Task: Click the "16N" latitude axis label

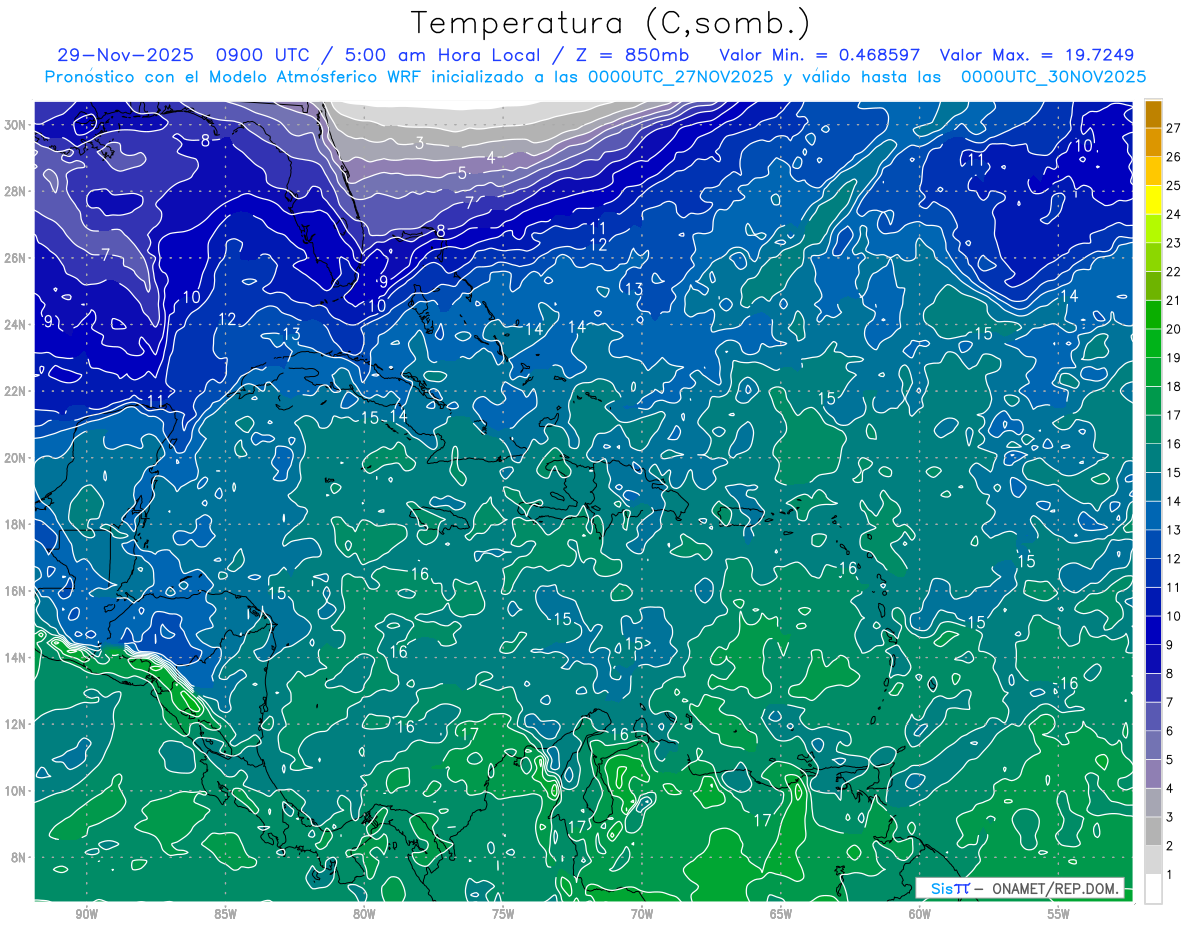Action: click(15, 591)
